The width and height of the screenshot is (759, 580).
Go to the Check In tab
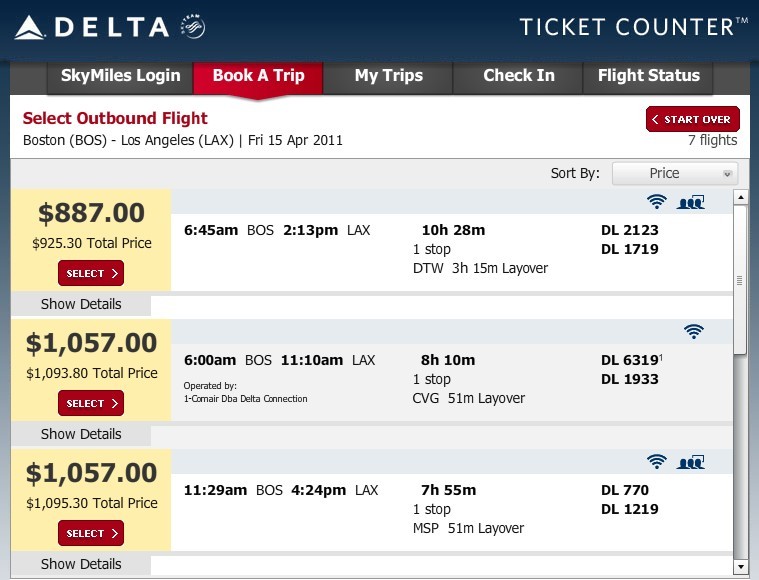518,76
